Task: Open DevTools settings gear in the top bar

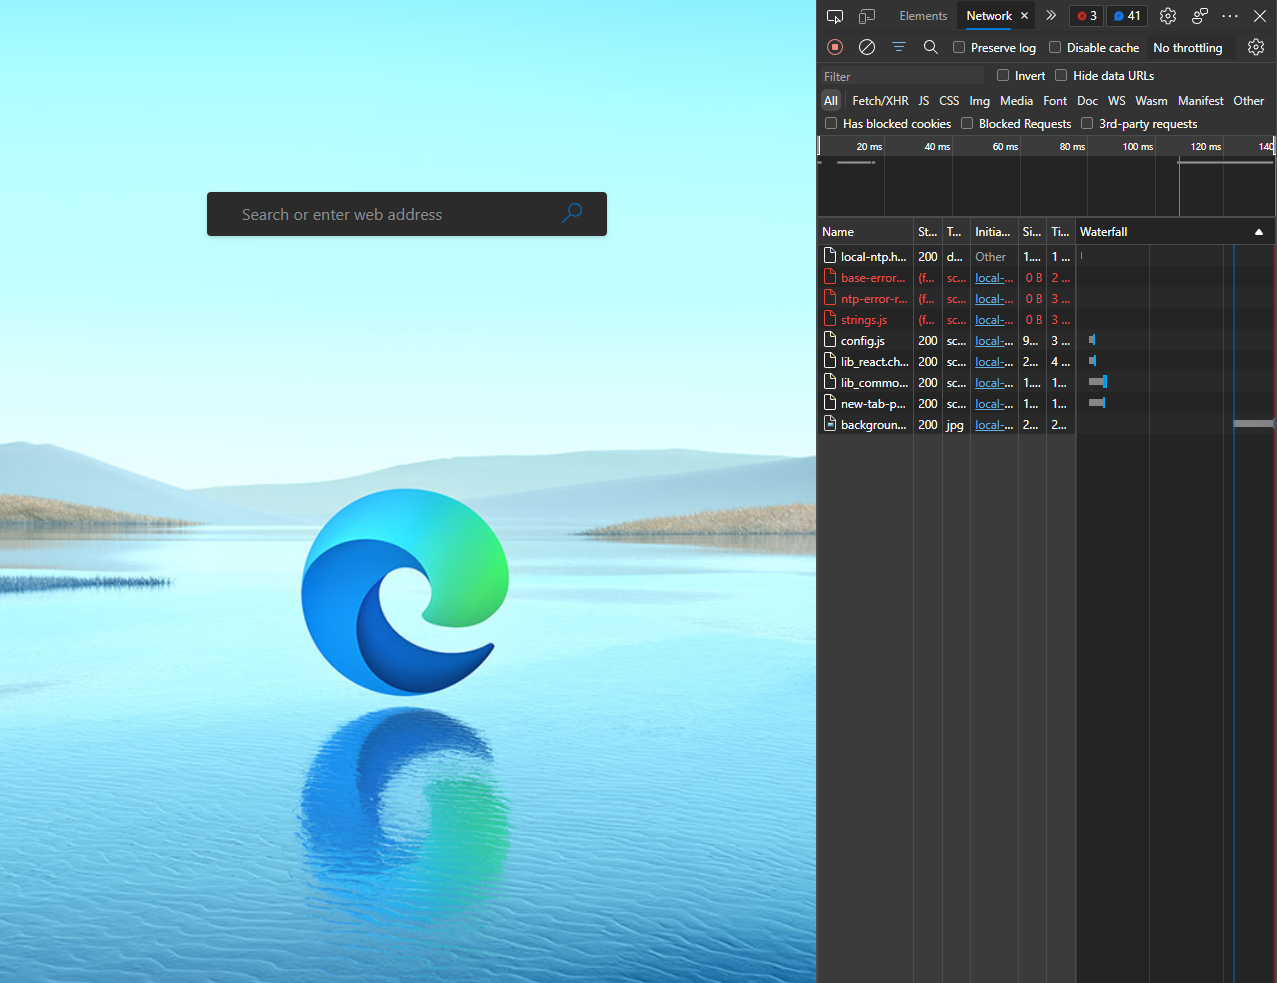Action: (x=1168, y=16)
